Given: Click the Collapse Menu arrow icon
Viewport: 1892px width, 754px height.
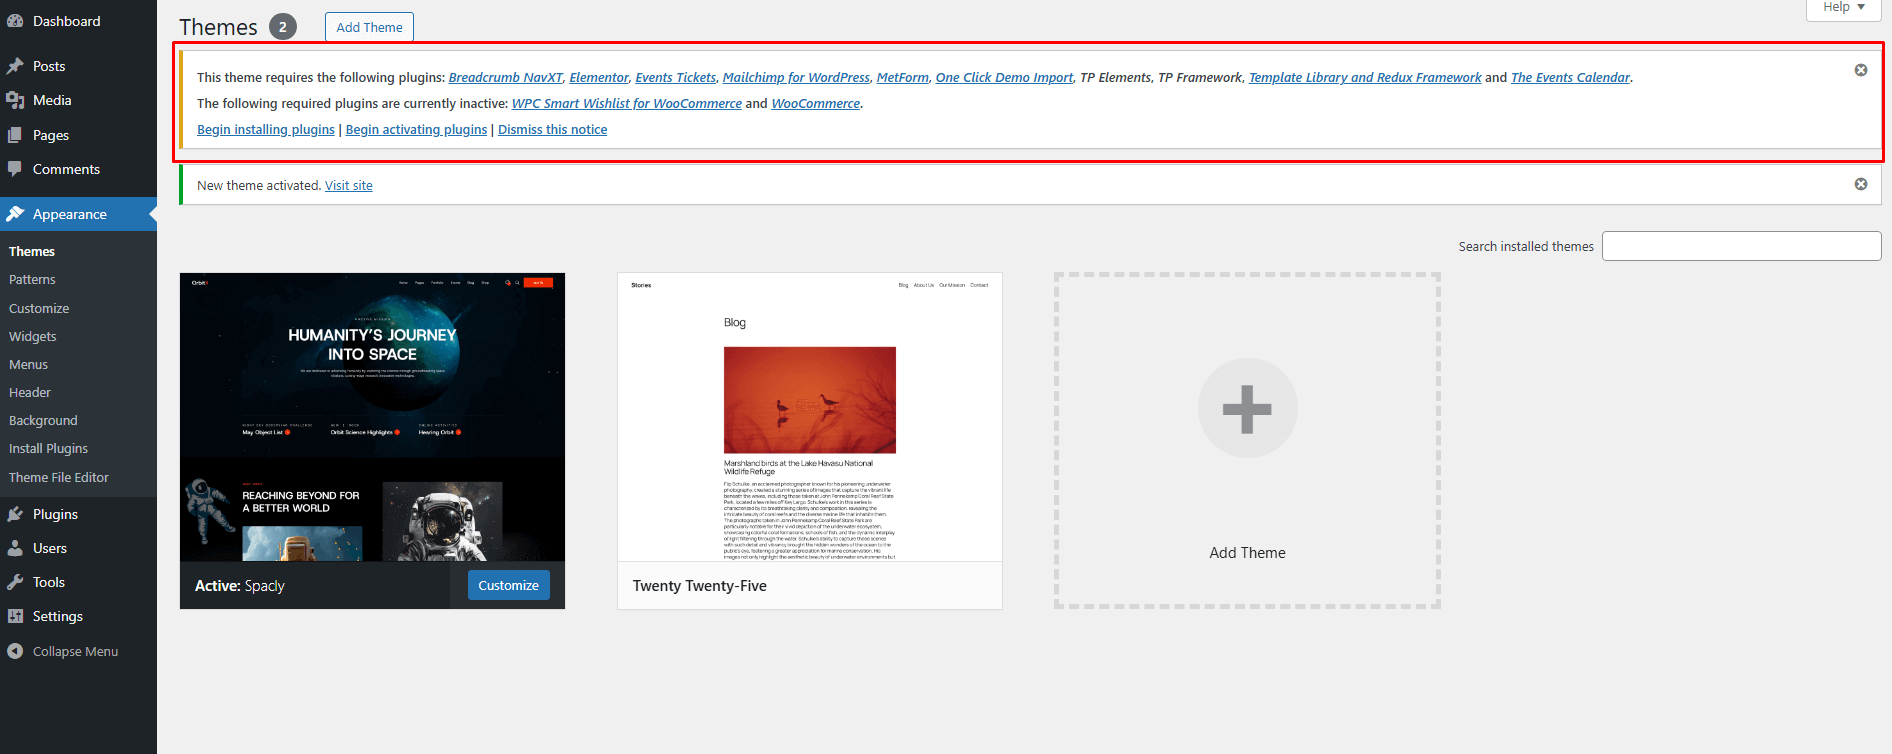Looking at the screenshot, I should tap(15, 651).
